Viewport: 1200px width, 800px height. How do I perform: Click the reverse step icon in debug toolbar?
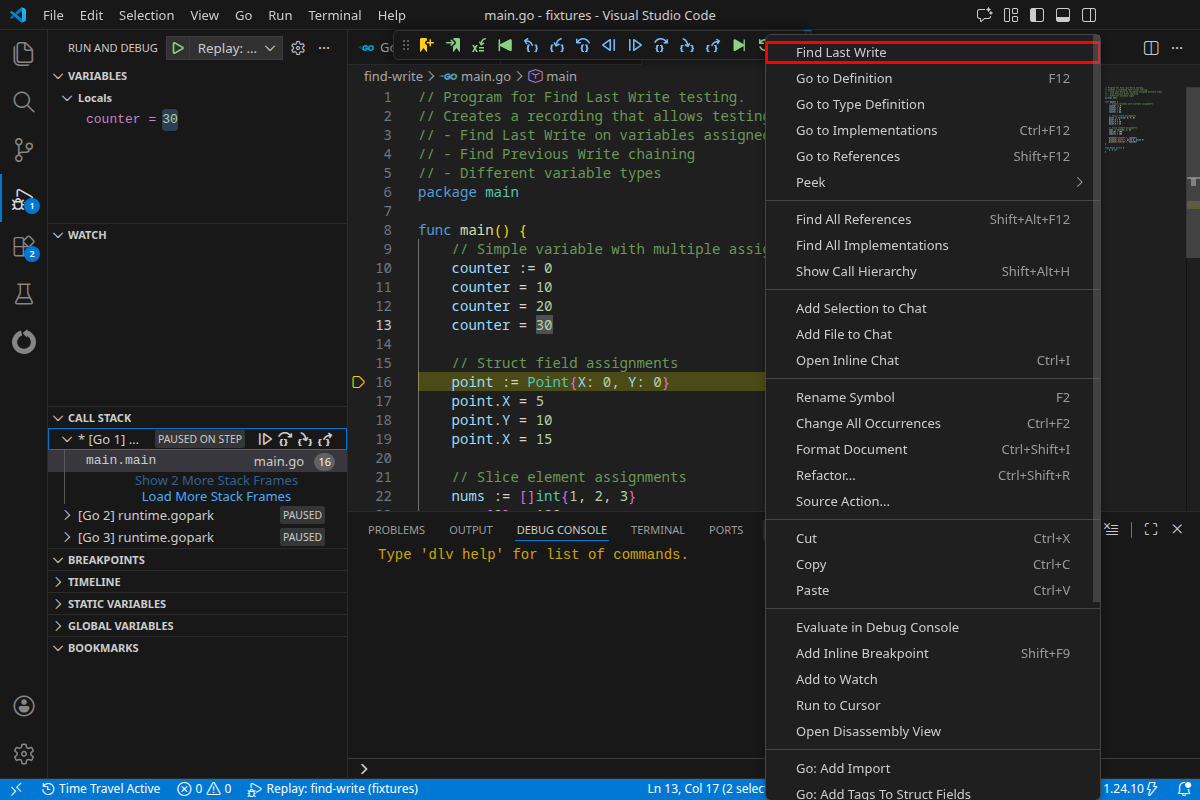pos(610,47)
